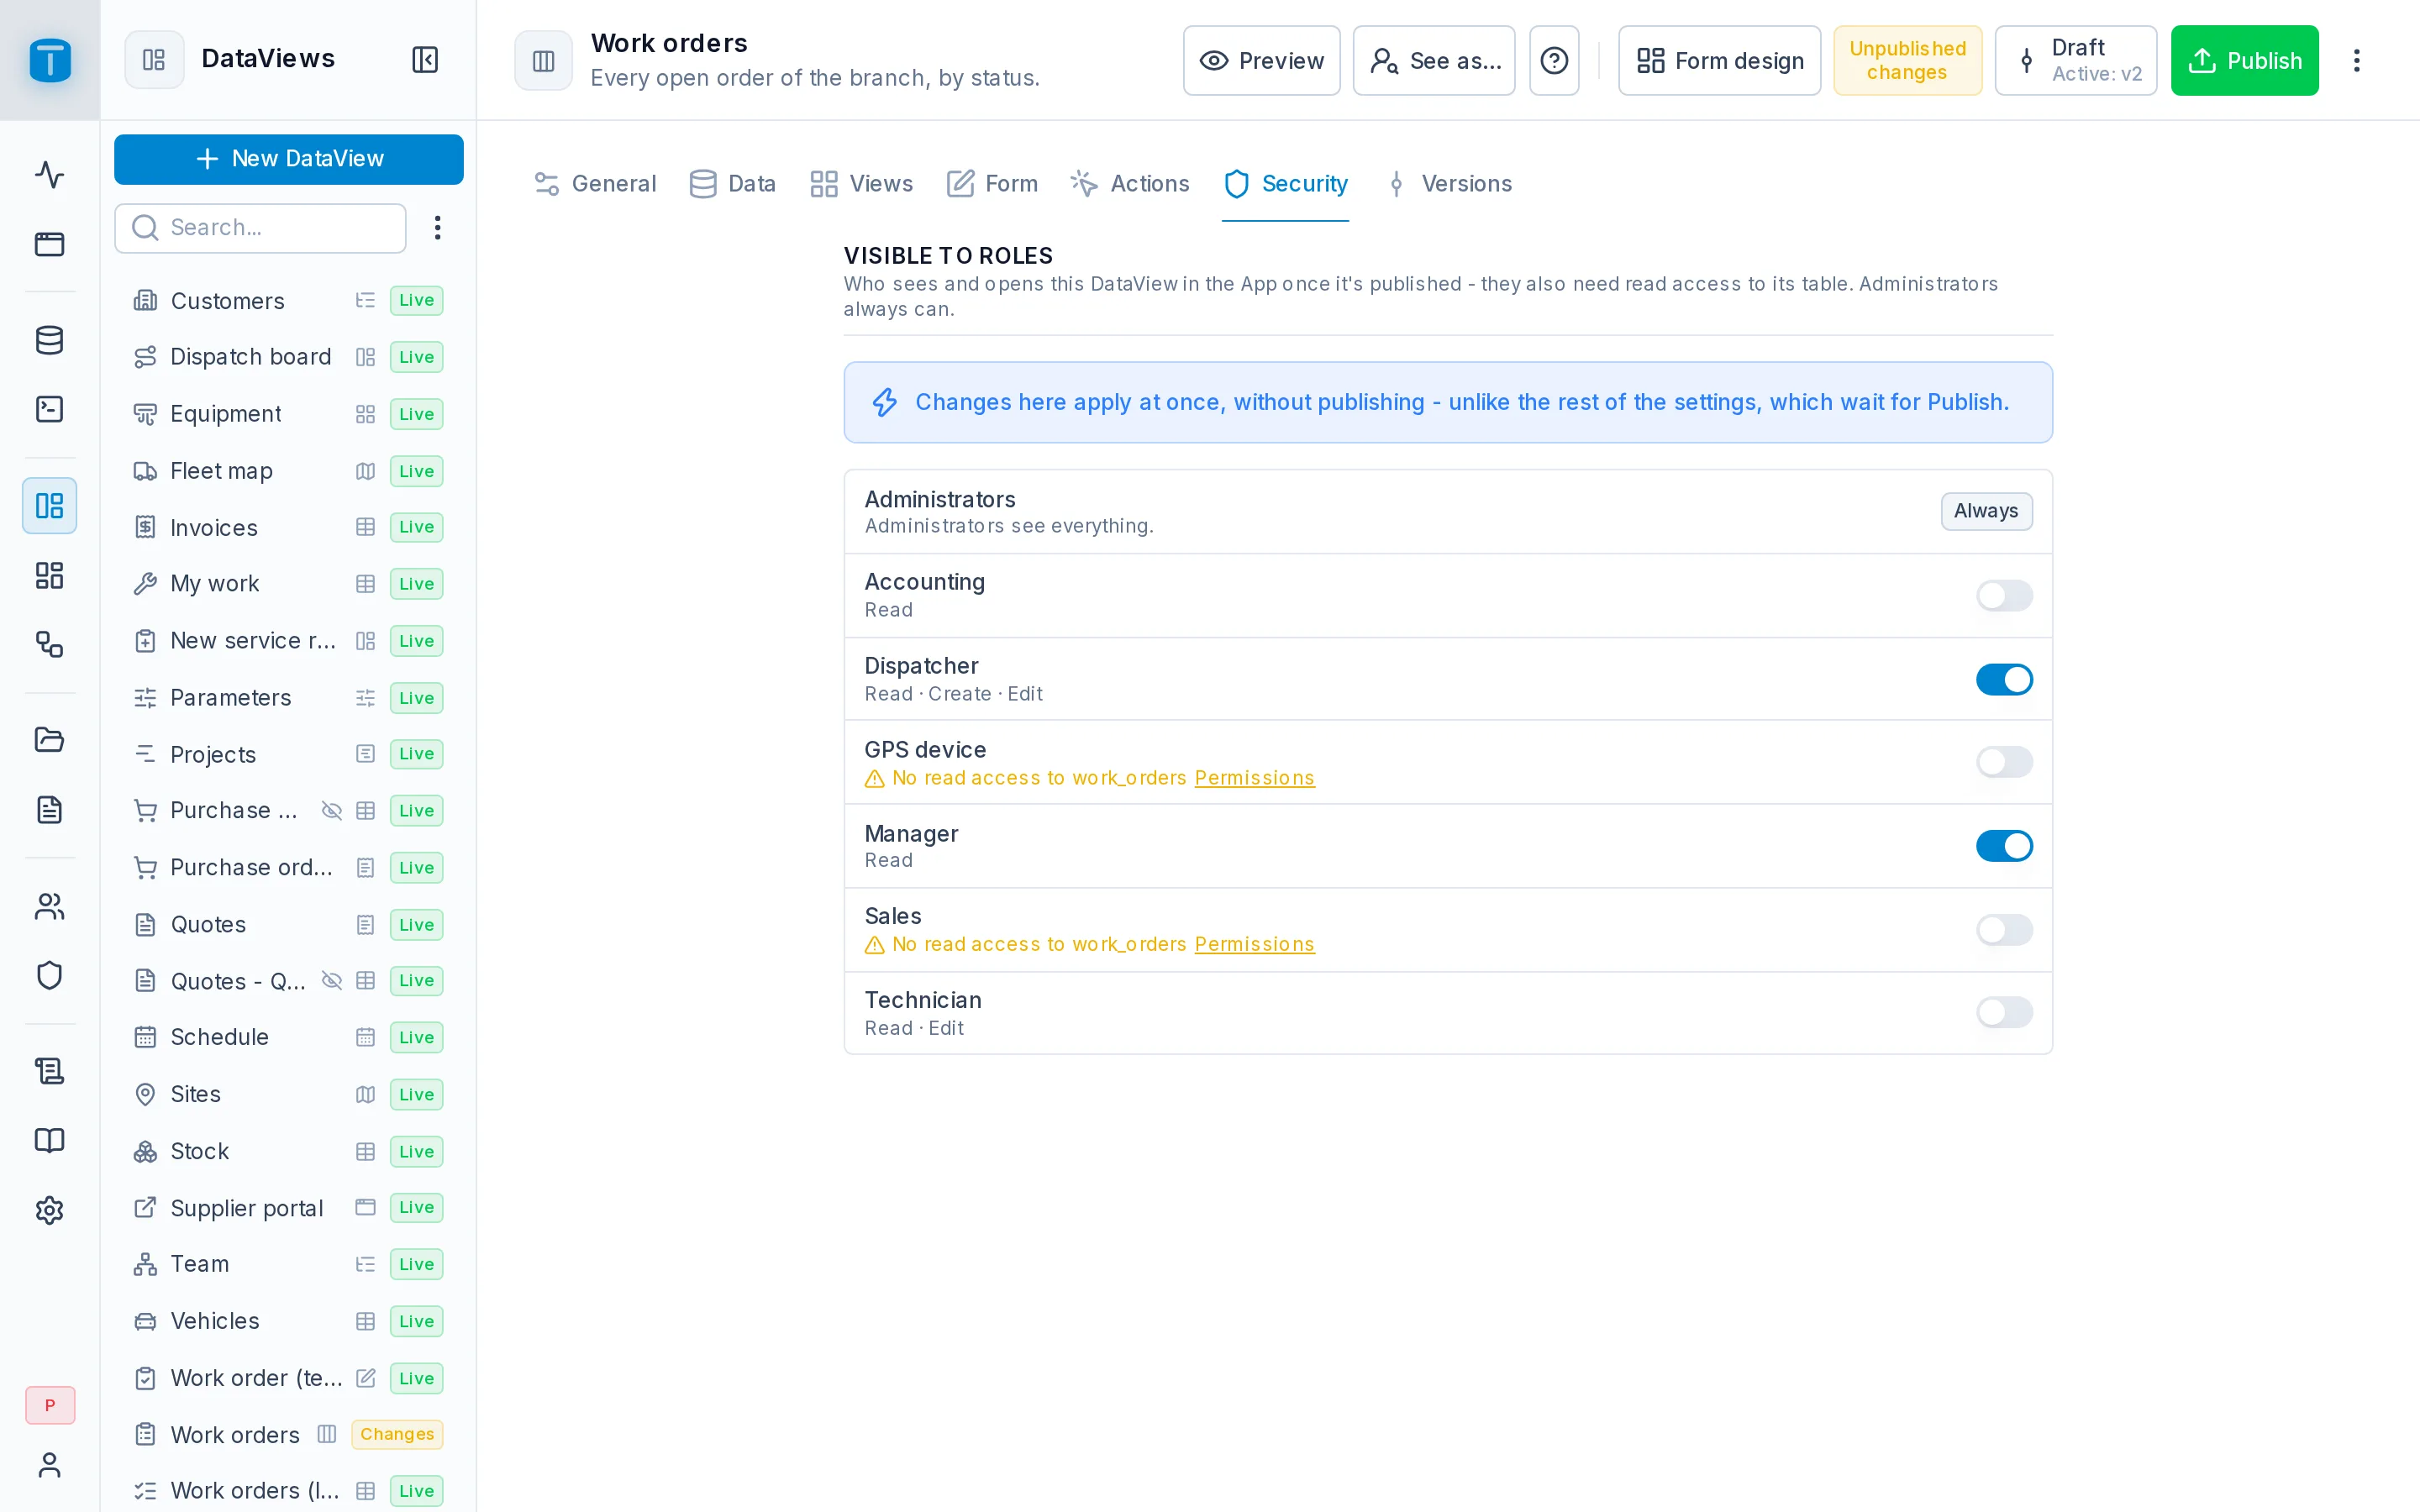2420x1512 pixels.
Task: Open Form design
Action: pos(1719,61)
